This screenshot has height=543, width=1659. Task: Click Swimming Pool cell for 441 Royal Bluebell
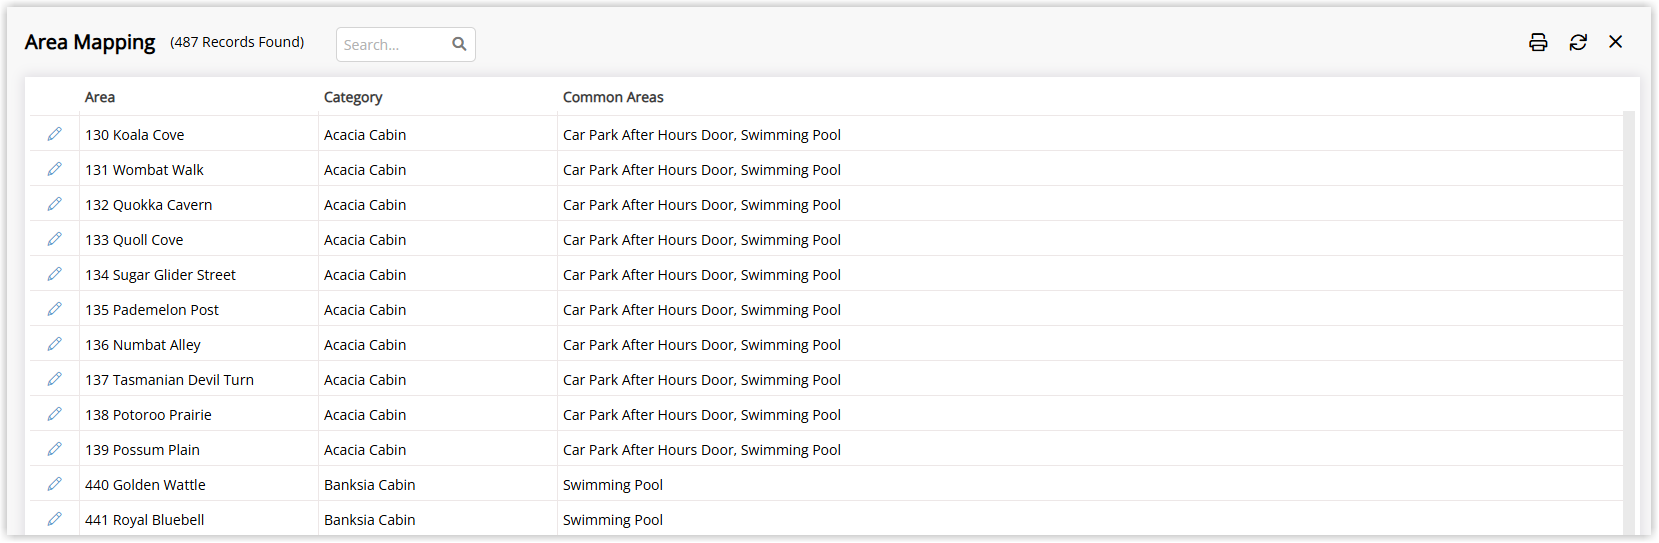click(x=1090, y=519)
